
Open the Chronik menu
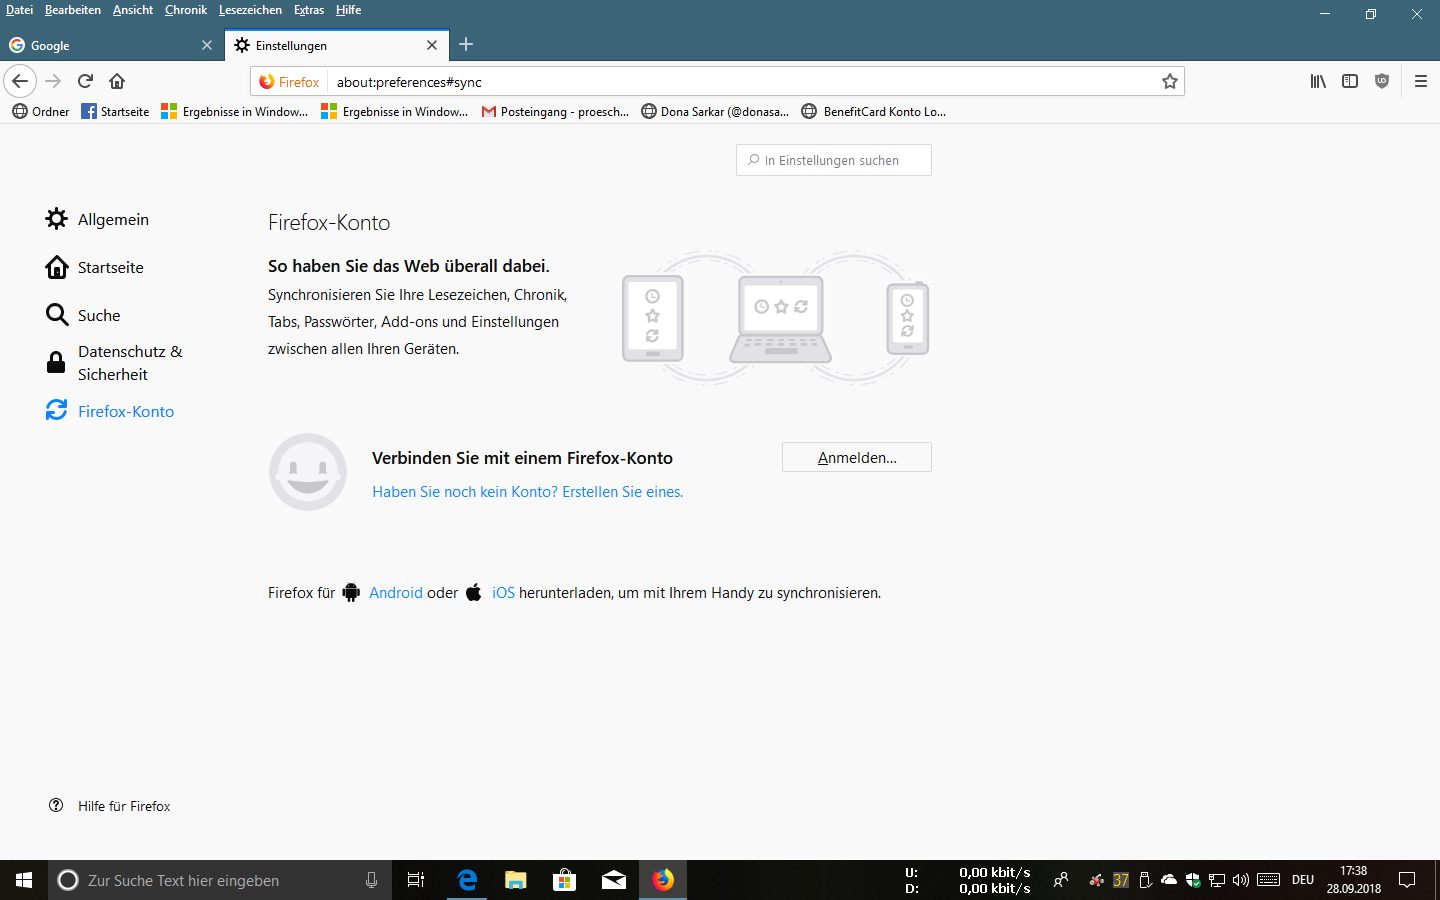point(186,10)
